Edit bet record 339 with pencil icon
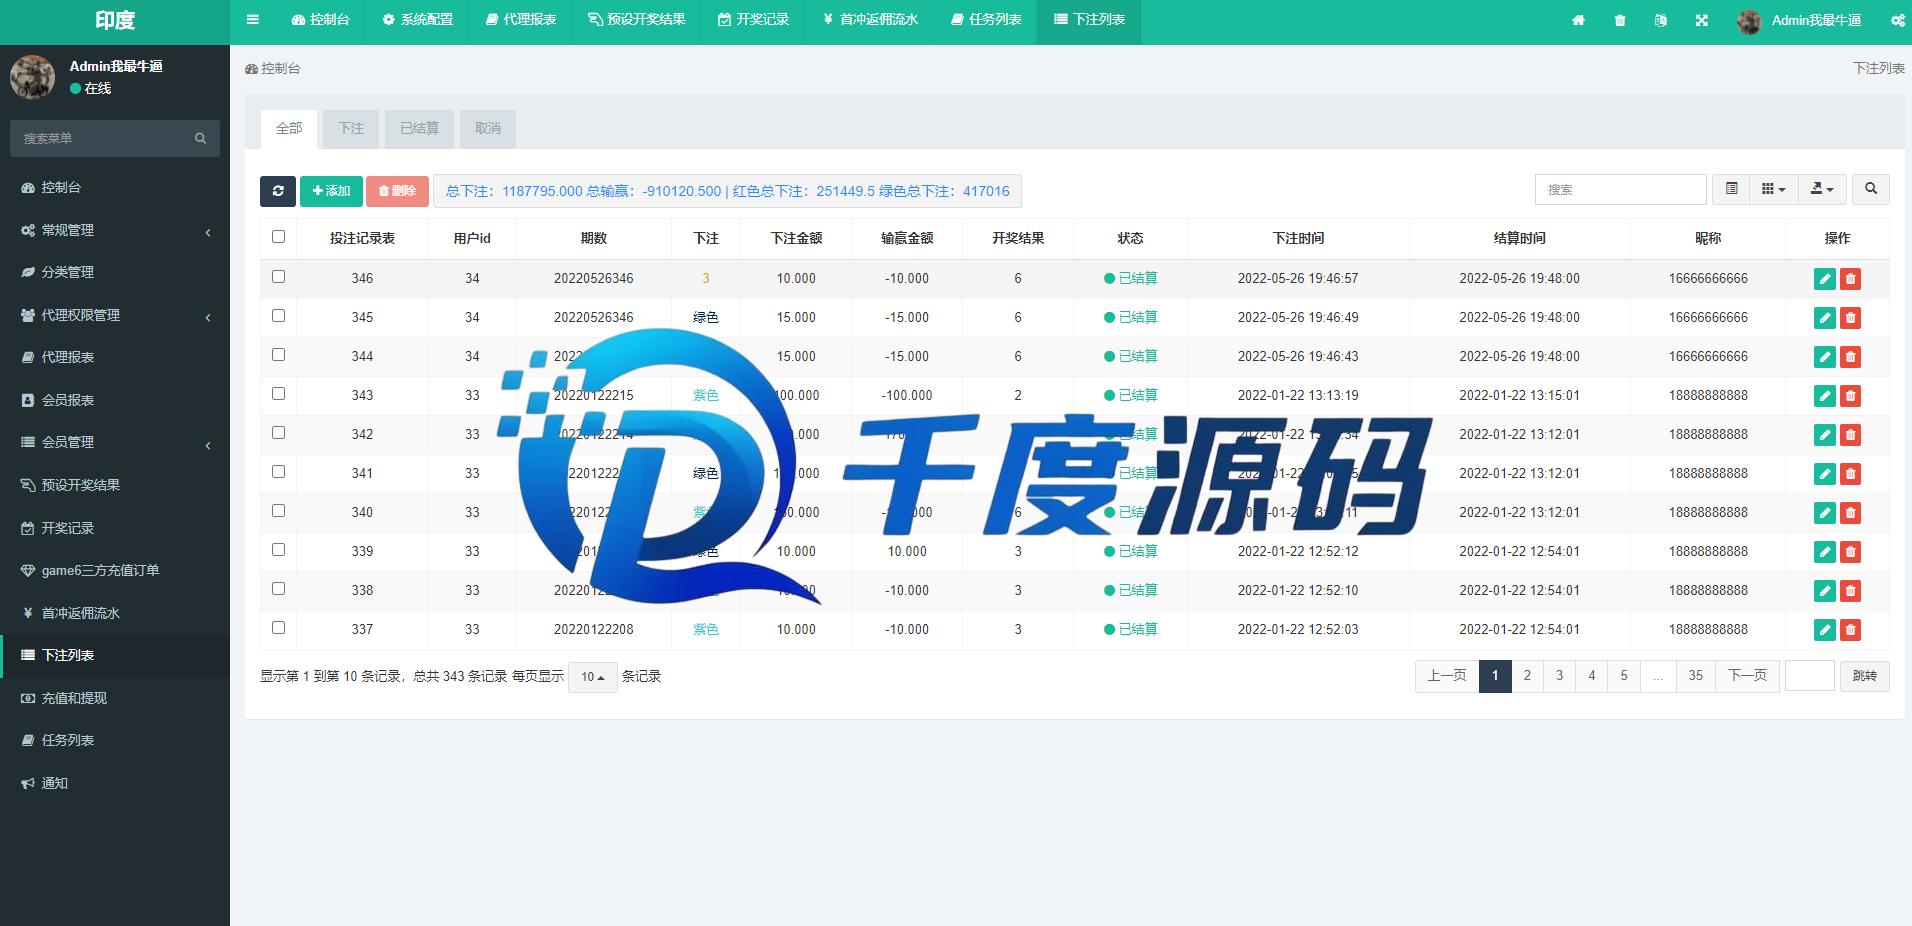Image resolution: width=1912 pixels, height=926 pixels. tap(1825, 552)
